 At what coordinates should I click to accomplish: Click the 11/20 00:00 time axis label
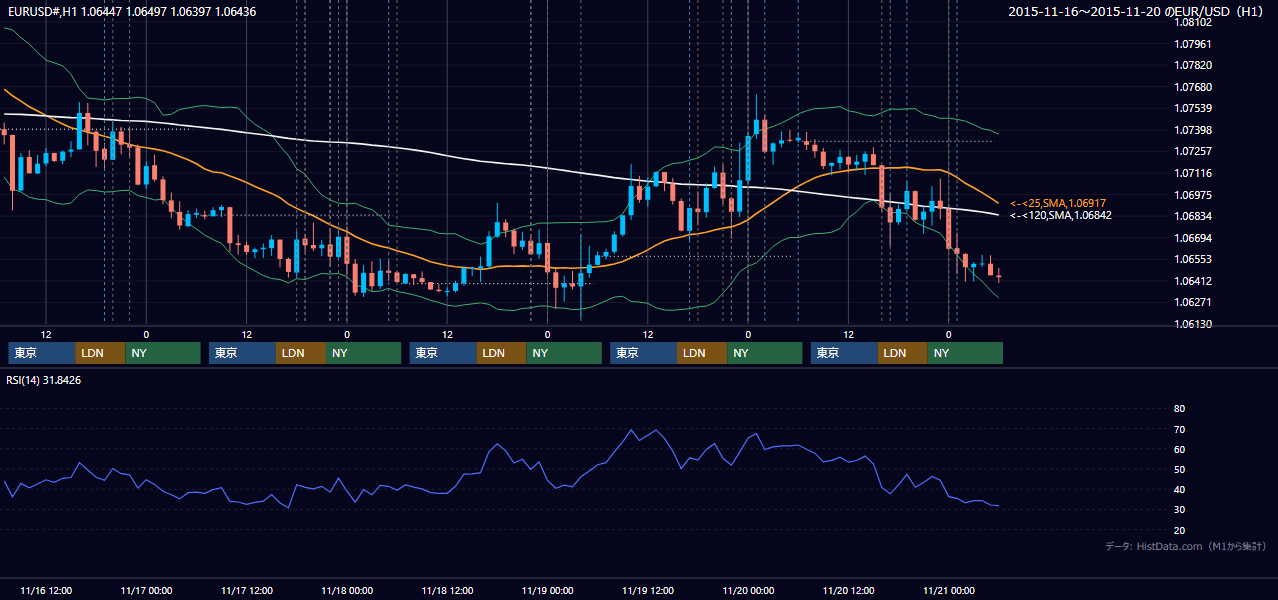[x=748, y=590]
